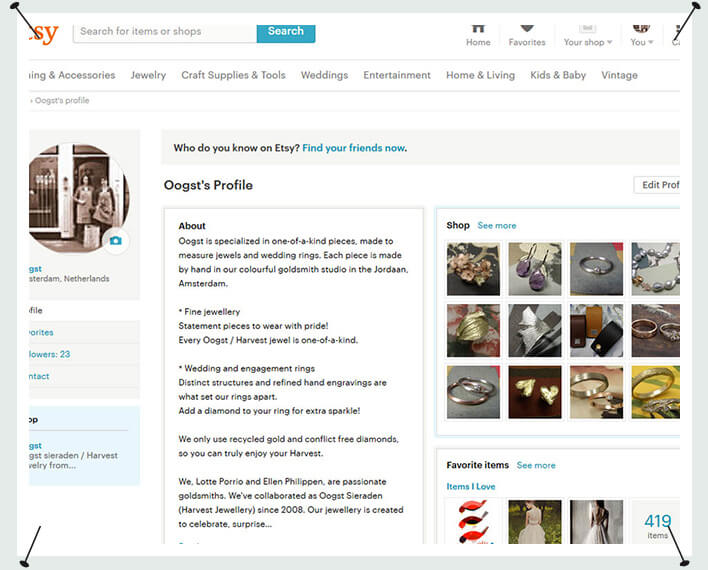Open the Jewelry category menu
Image resolution: width=708 pixels, height=570 pixels.
(148, 75)
